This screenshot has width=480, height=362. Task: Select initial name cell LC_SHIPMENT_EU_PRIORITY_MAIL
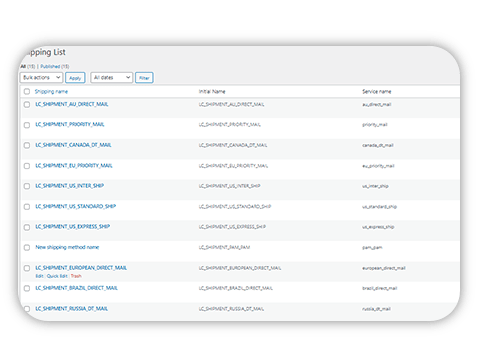point(233,166)
